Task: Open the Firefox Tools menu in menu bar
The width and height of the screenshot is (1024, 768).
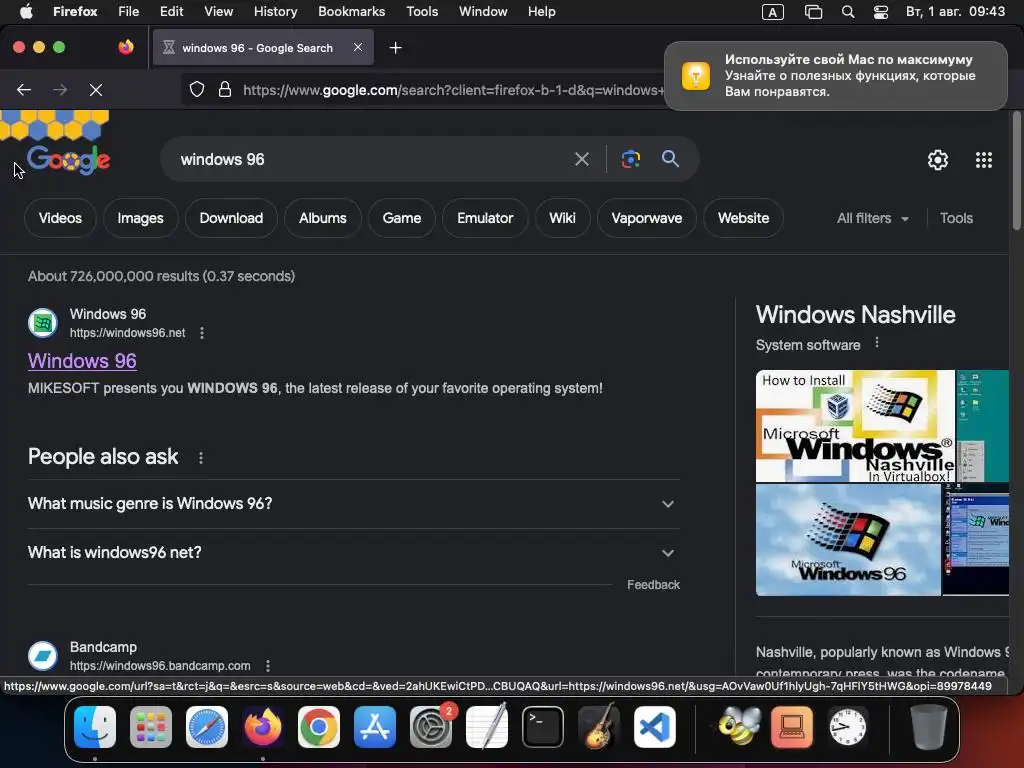Action: 422,12
